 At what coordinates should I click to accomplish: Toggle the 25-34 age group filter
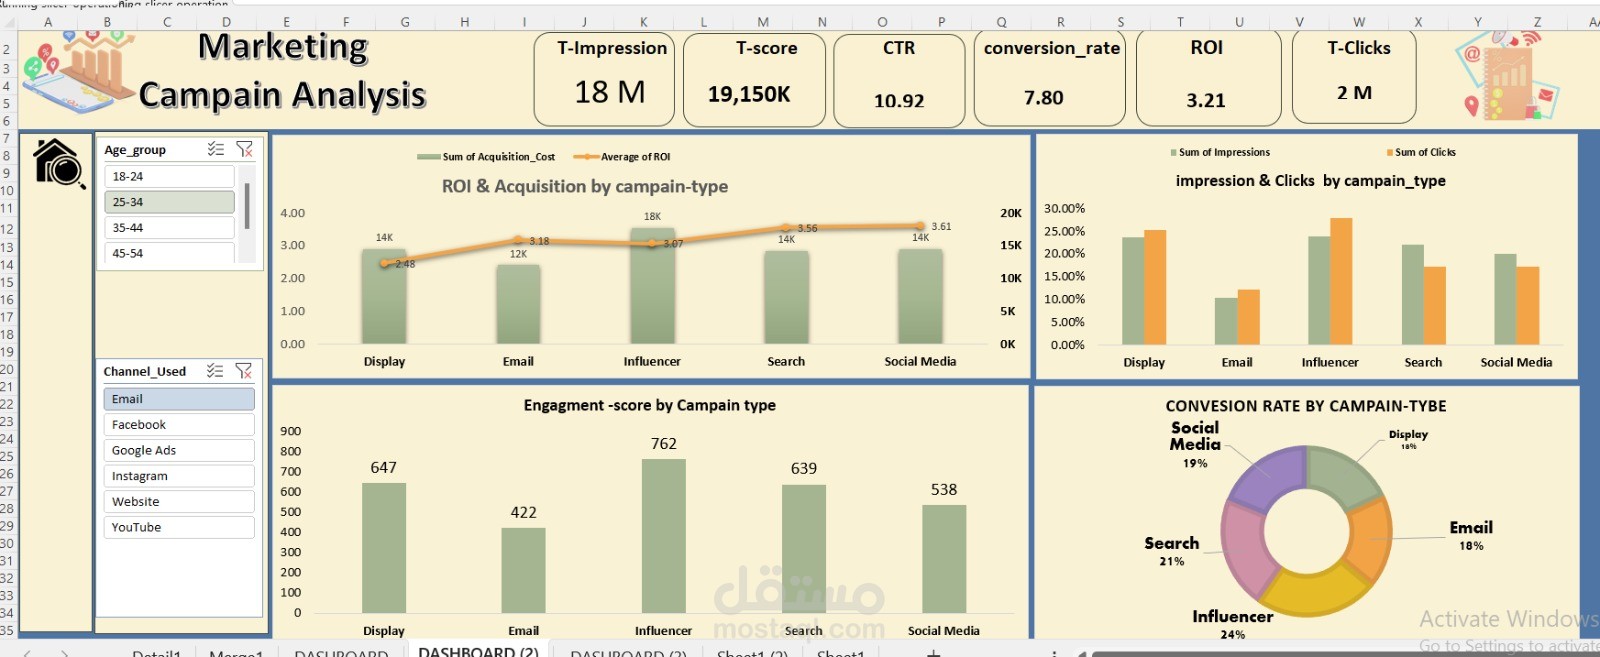point(169,202)
